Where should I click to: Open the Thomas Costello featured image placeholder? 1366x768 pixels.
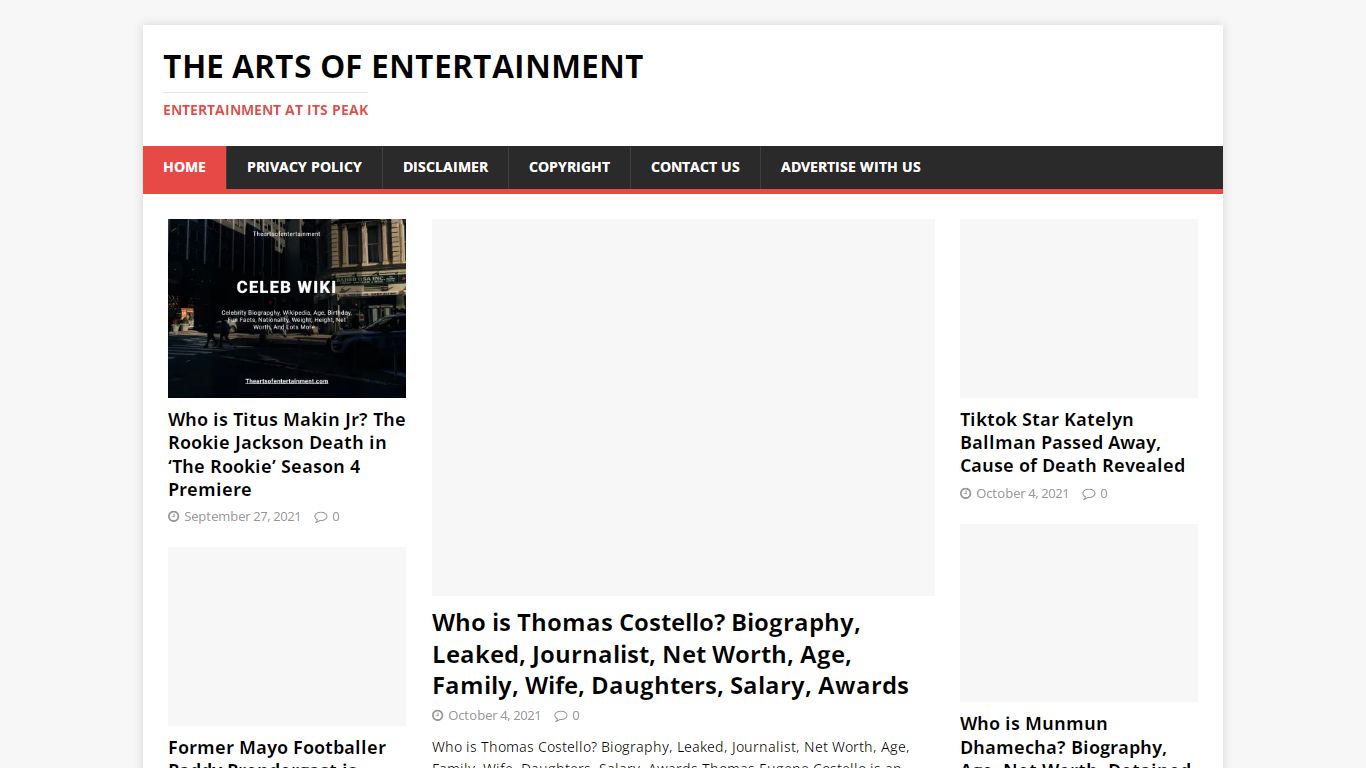tap(683, 407)
